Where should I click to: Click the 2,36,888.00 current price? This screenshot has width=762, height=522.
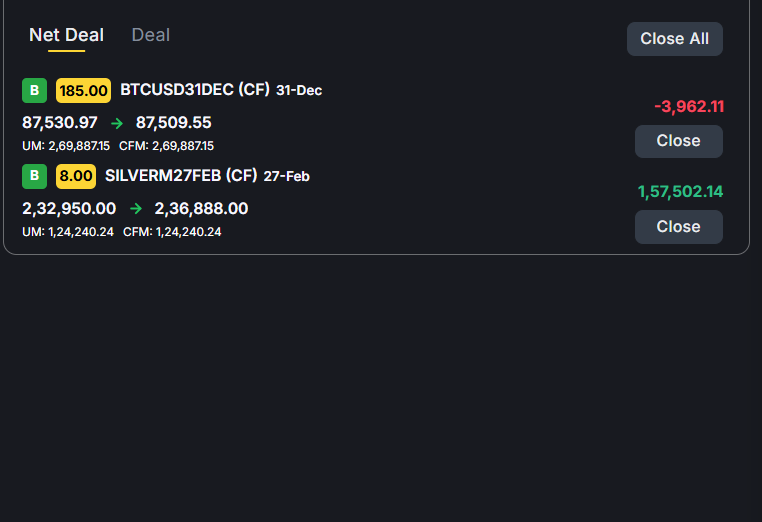[201, 209]
